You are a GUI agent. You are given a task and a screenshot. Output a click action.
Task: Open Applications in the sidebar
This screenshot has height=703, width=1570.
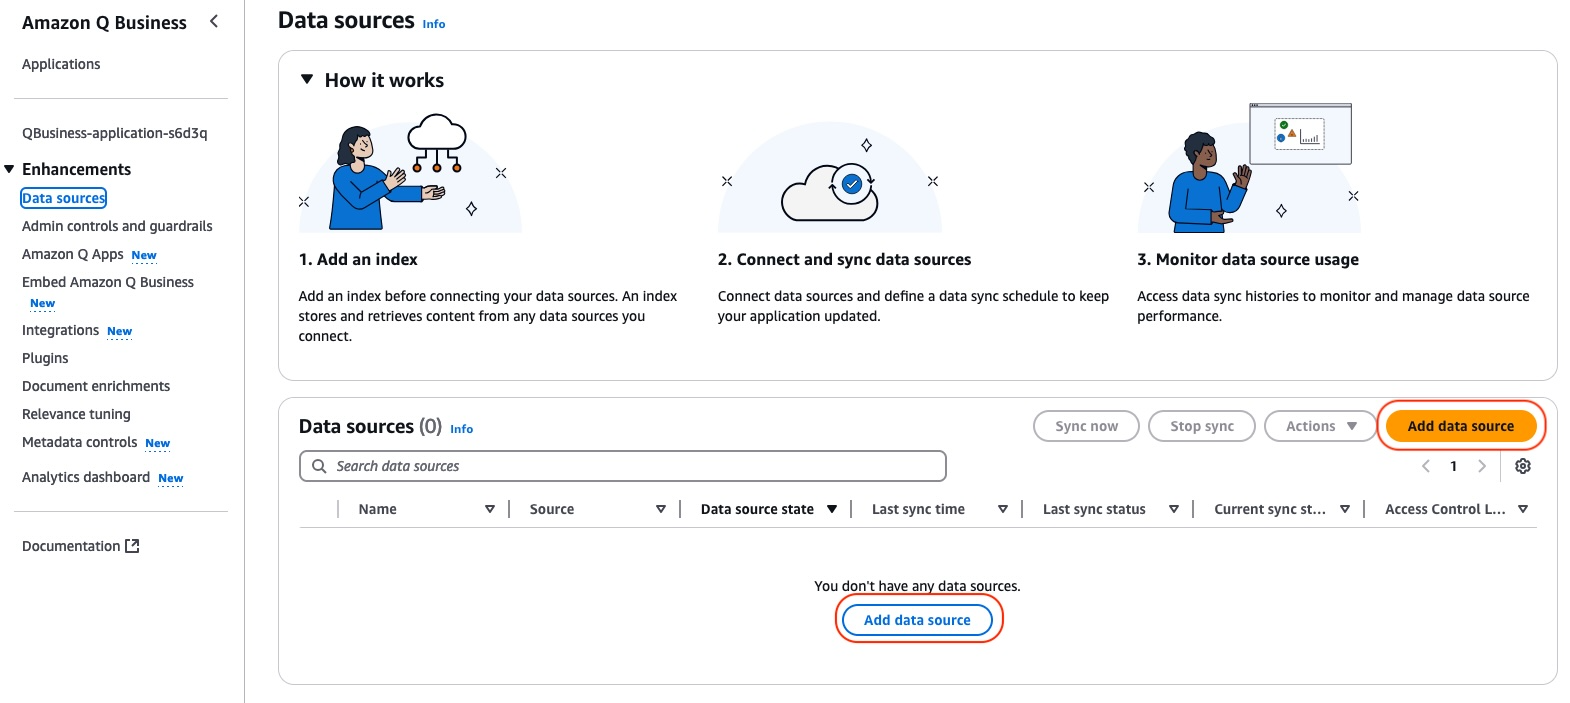click(61, 64)
